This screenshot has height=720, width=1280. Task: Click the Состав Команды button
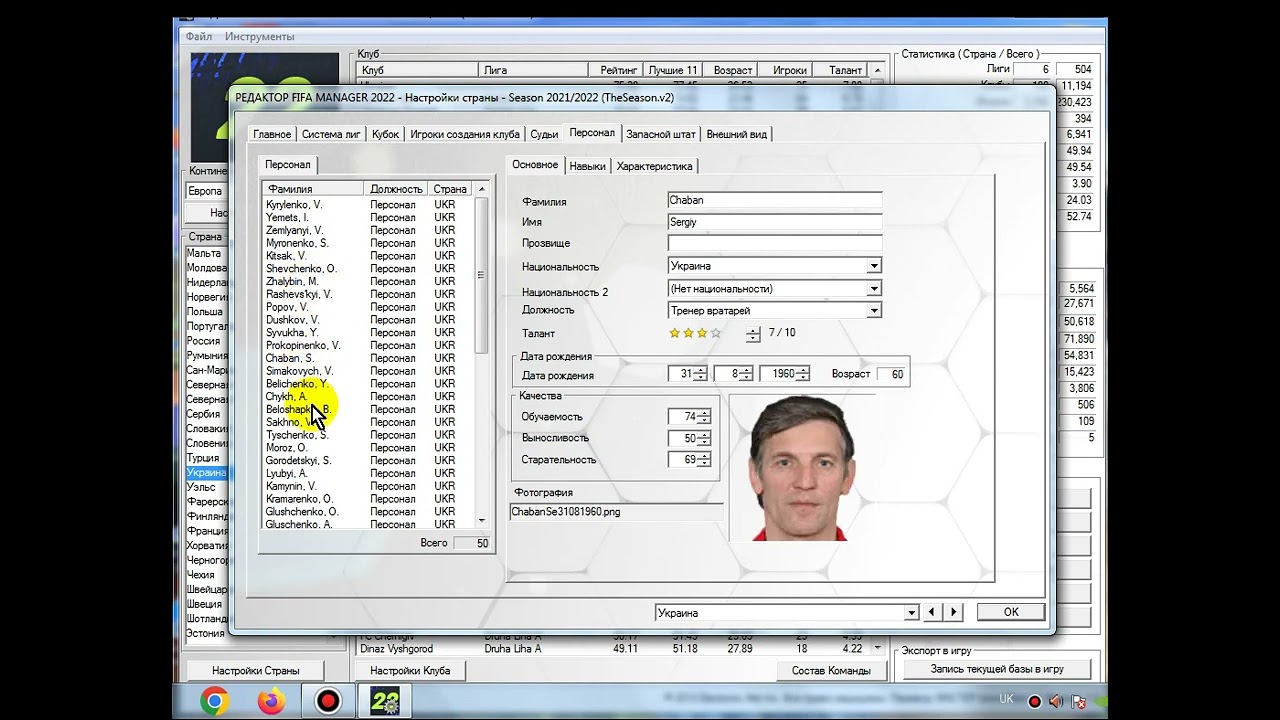(831, 670)
